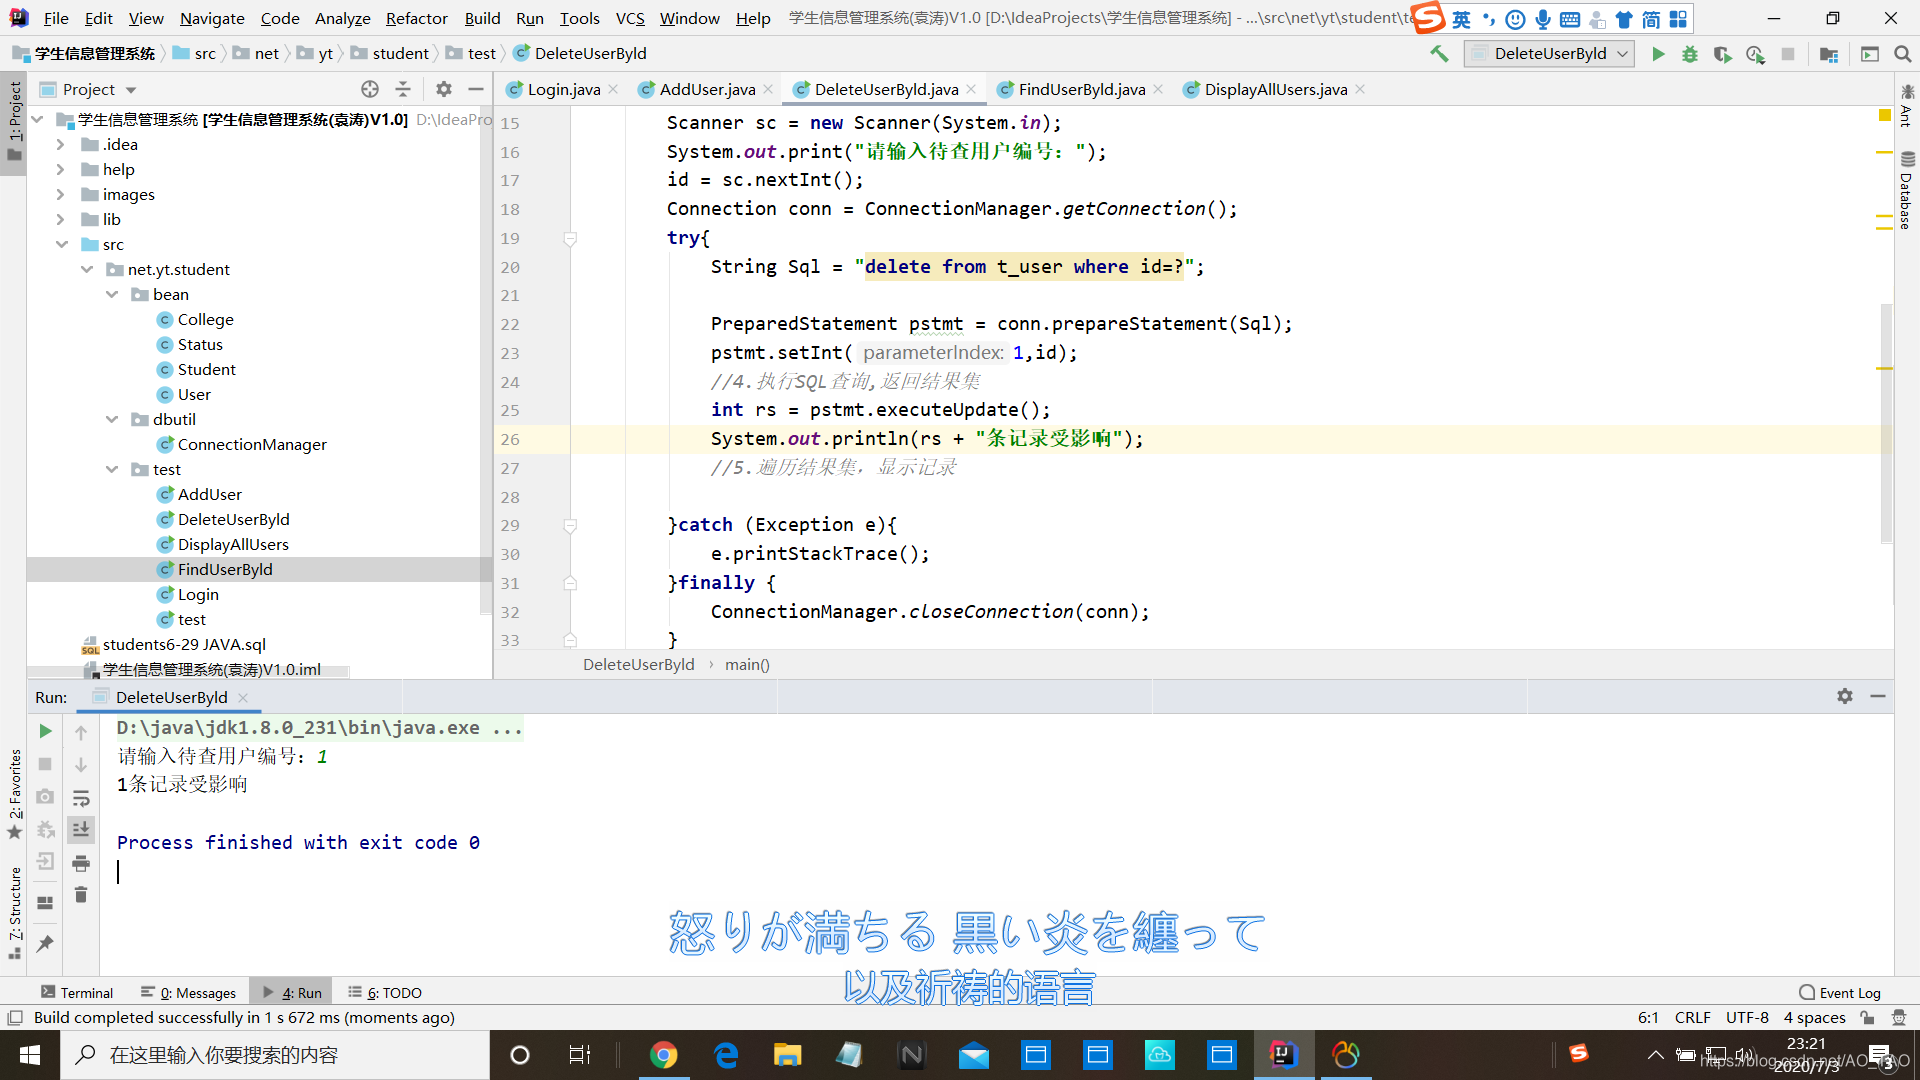1920x1080 pixels.
Task: Expand the .idea folder
Action: (x=60, y=145)
